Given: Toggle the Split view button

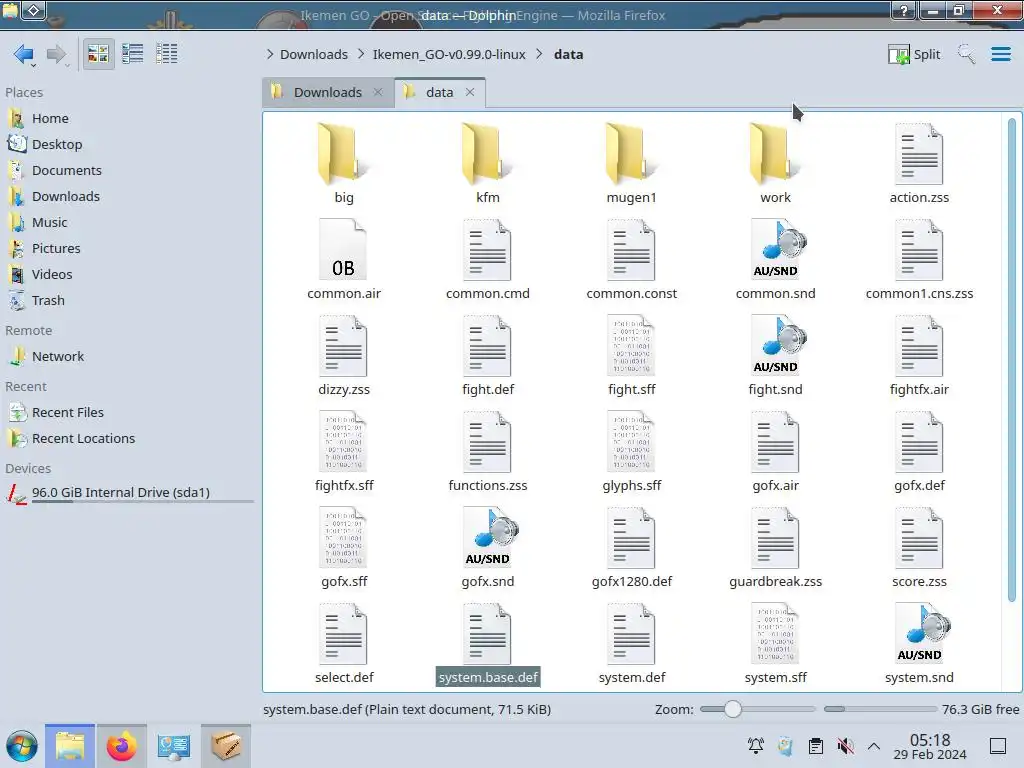Looking at the screenshot, I should pos(914,54).
